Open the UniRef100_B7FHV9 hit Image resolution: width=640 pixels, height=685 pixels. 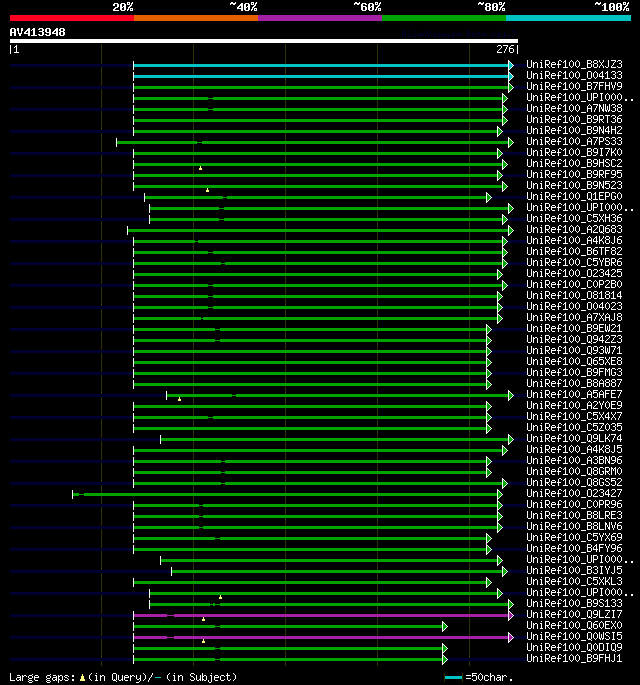click(574, 86)
